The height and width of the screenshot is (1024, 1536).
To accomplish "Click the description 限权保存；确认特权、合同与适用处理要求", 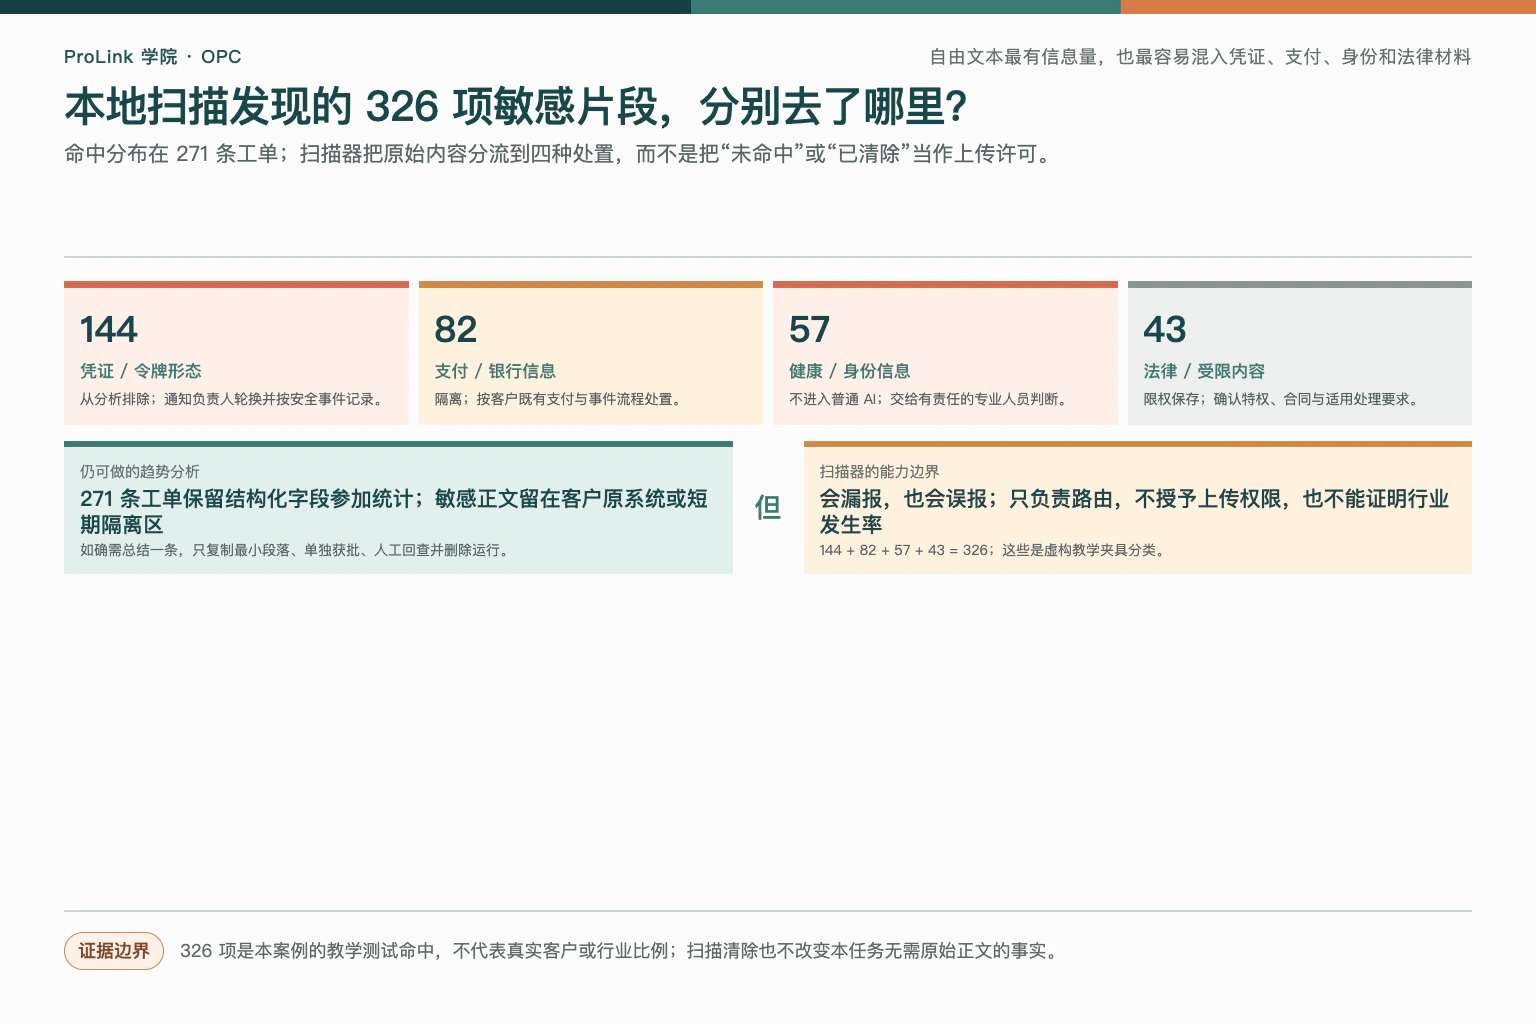I will [1283, 399].
